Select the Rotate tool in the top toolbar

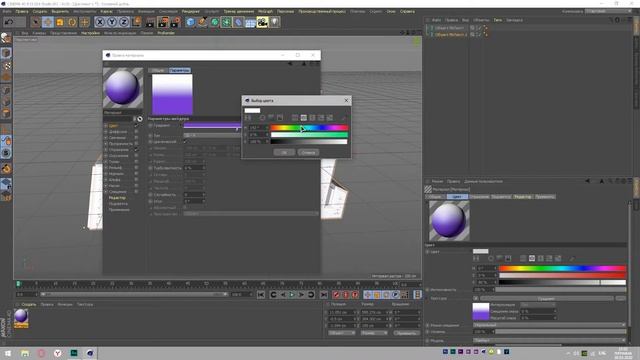72,22
